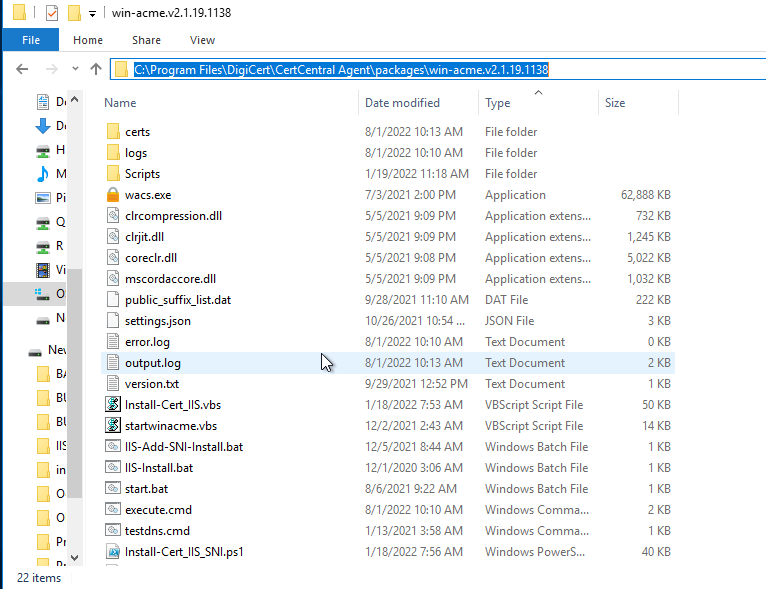Go back with the Back arrow
Screen dimensions: 766x589
(x=22, y=69)
